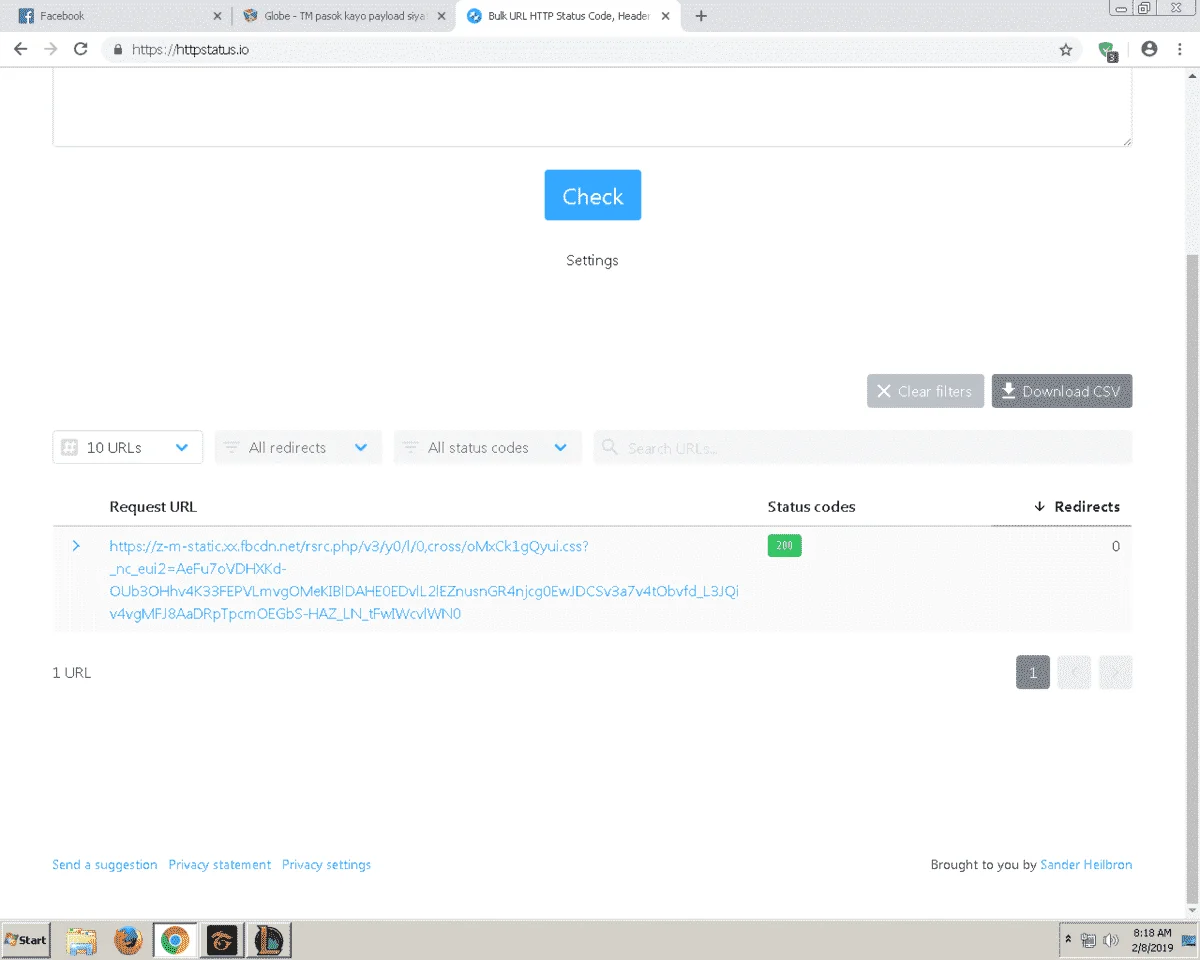Screen dimensions: 1200x960
Task: Click the Clear filters button
Action: [925, 391]
